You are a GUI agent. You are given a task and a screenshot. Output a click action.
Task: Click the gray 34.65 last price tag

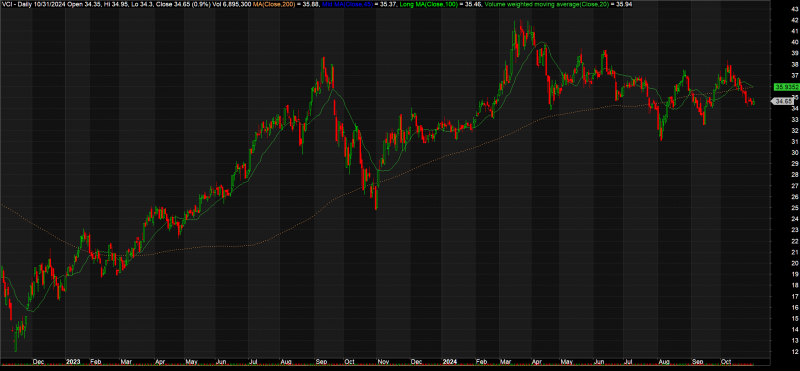tap(781, 102)
